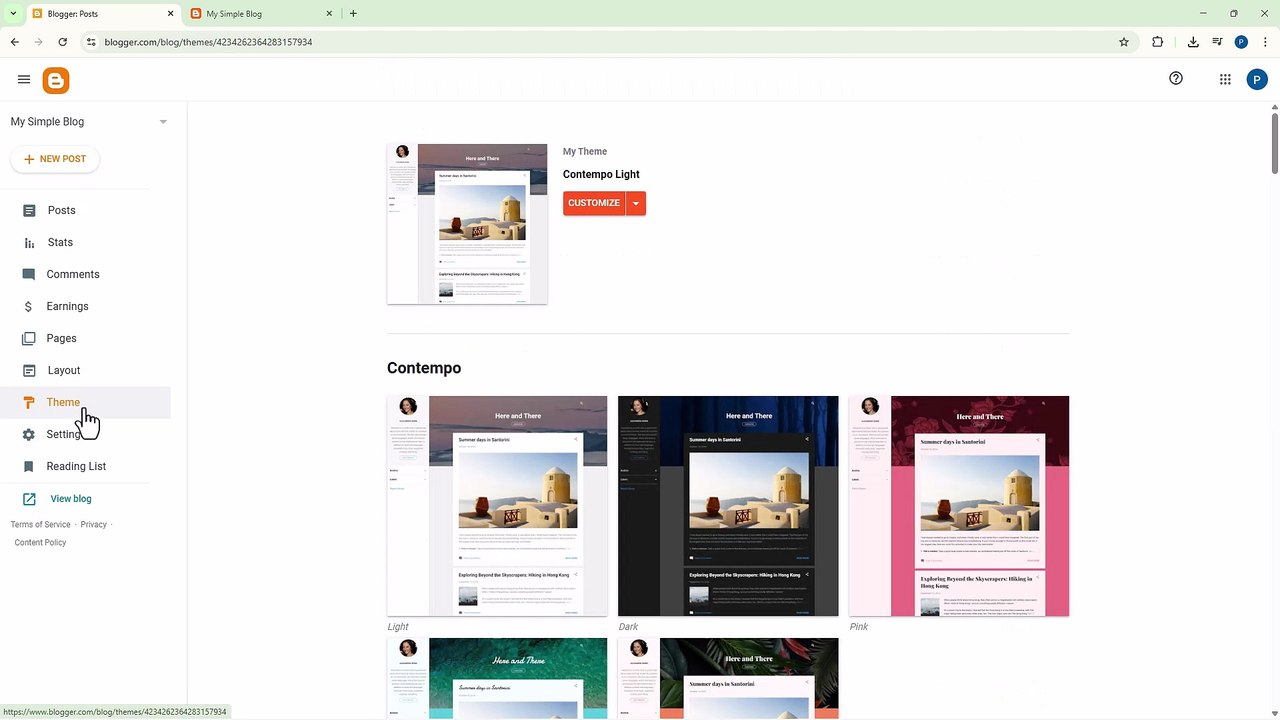Click the Layout sidebar icon
Image resolution: width=1280 pixels, height=720 pixels.
click(29, 370)
